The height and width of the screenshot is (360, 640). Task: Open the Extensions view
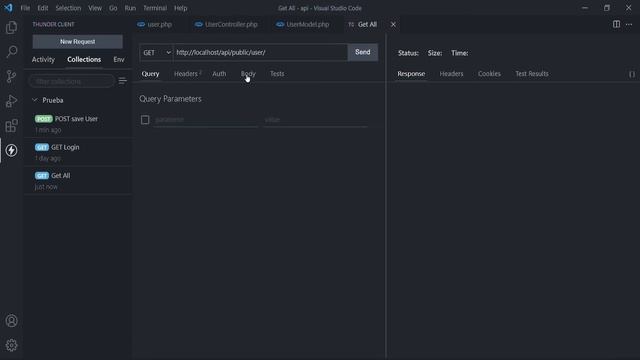point(11,126)
